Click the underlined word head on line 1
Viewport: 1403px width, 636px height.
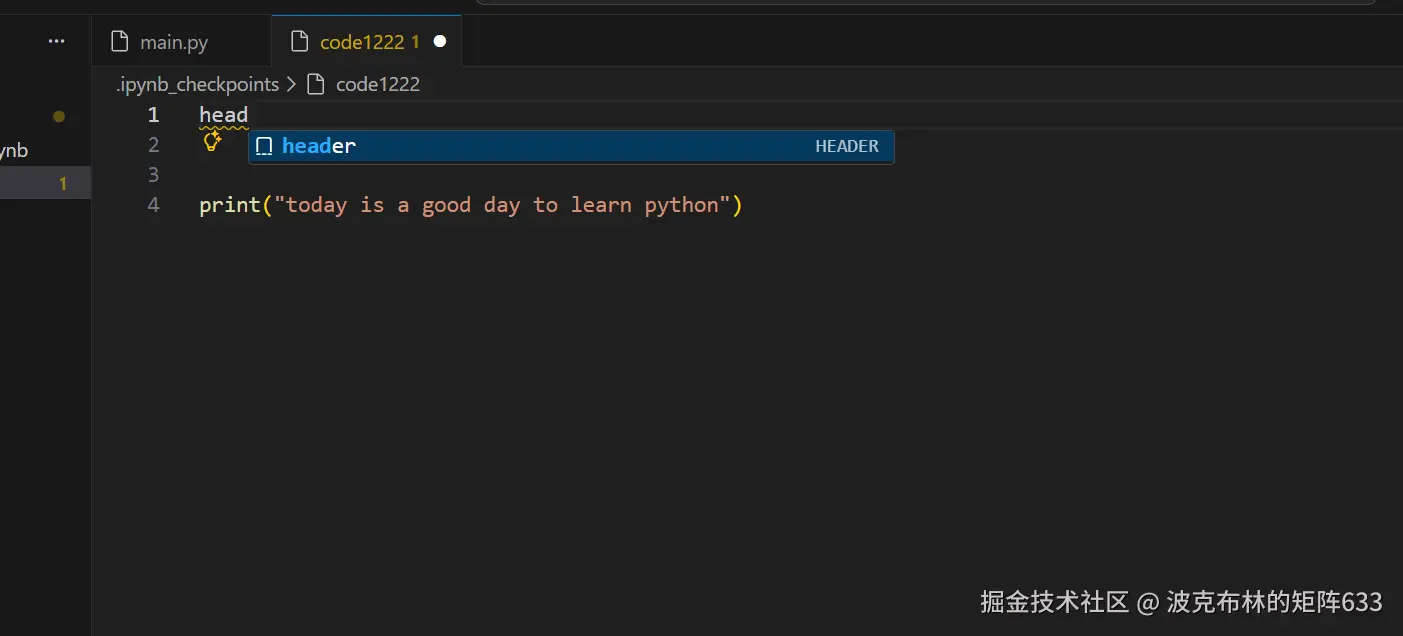tap(223, 115)
